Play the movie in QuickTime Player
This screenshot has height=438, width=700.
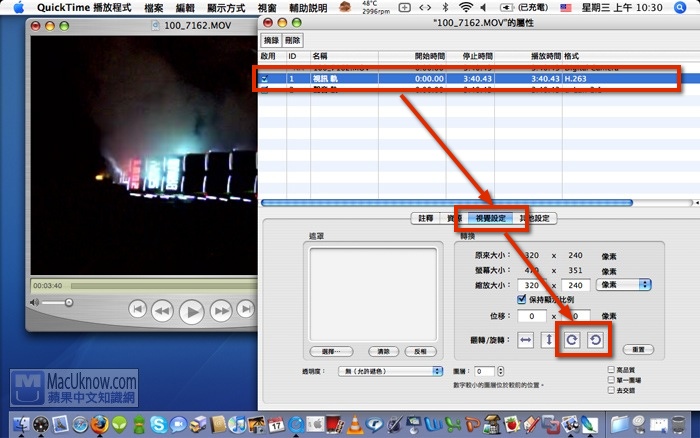point(192,312)
